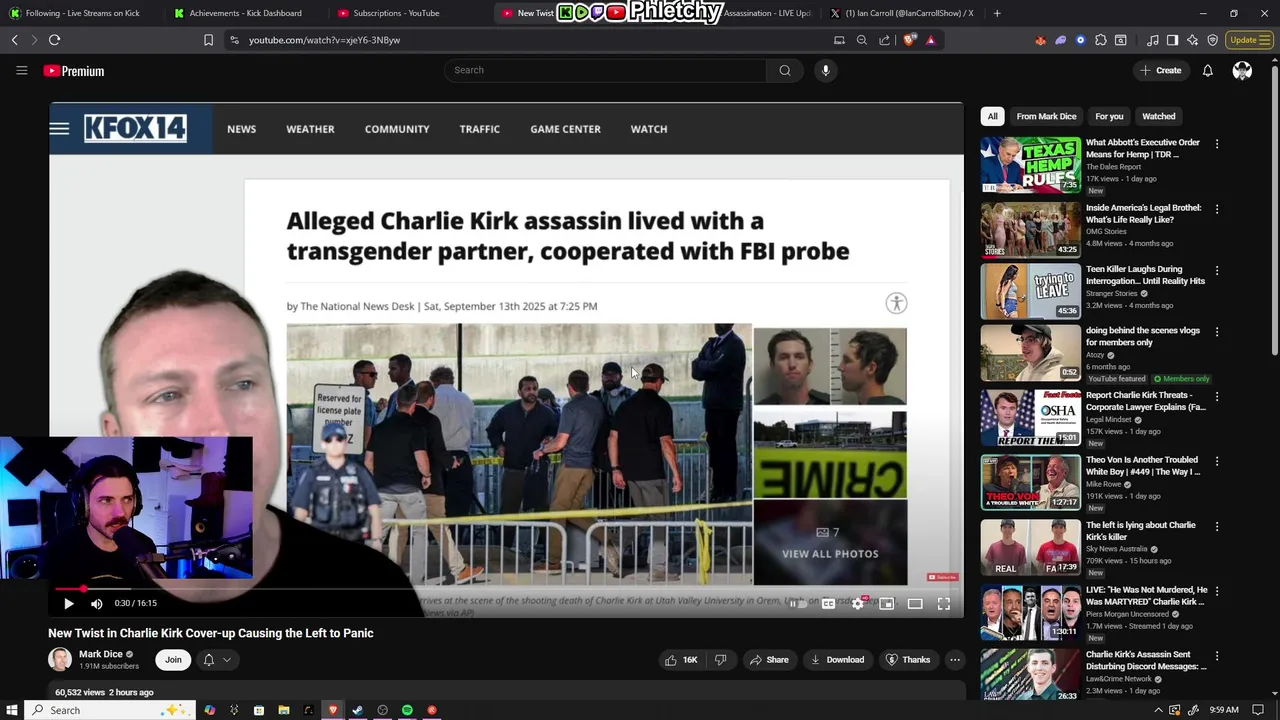Submit search via magnifying glass button

(785, 70)
